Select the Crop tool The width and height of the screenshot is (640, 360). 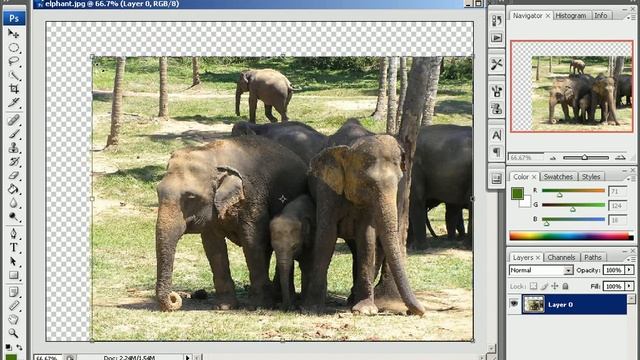pos(13,89)
